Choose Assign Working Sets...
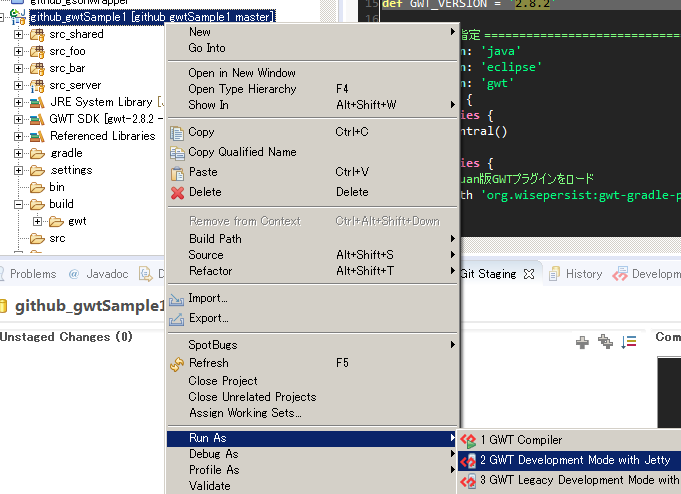The image size is (681, 494). point(312,413)
